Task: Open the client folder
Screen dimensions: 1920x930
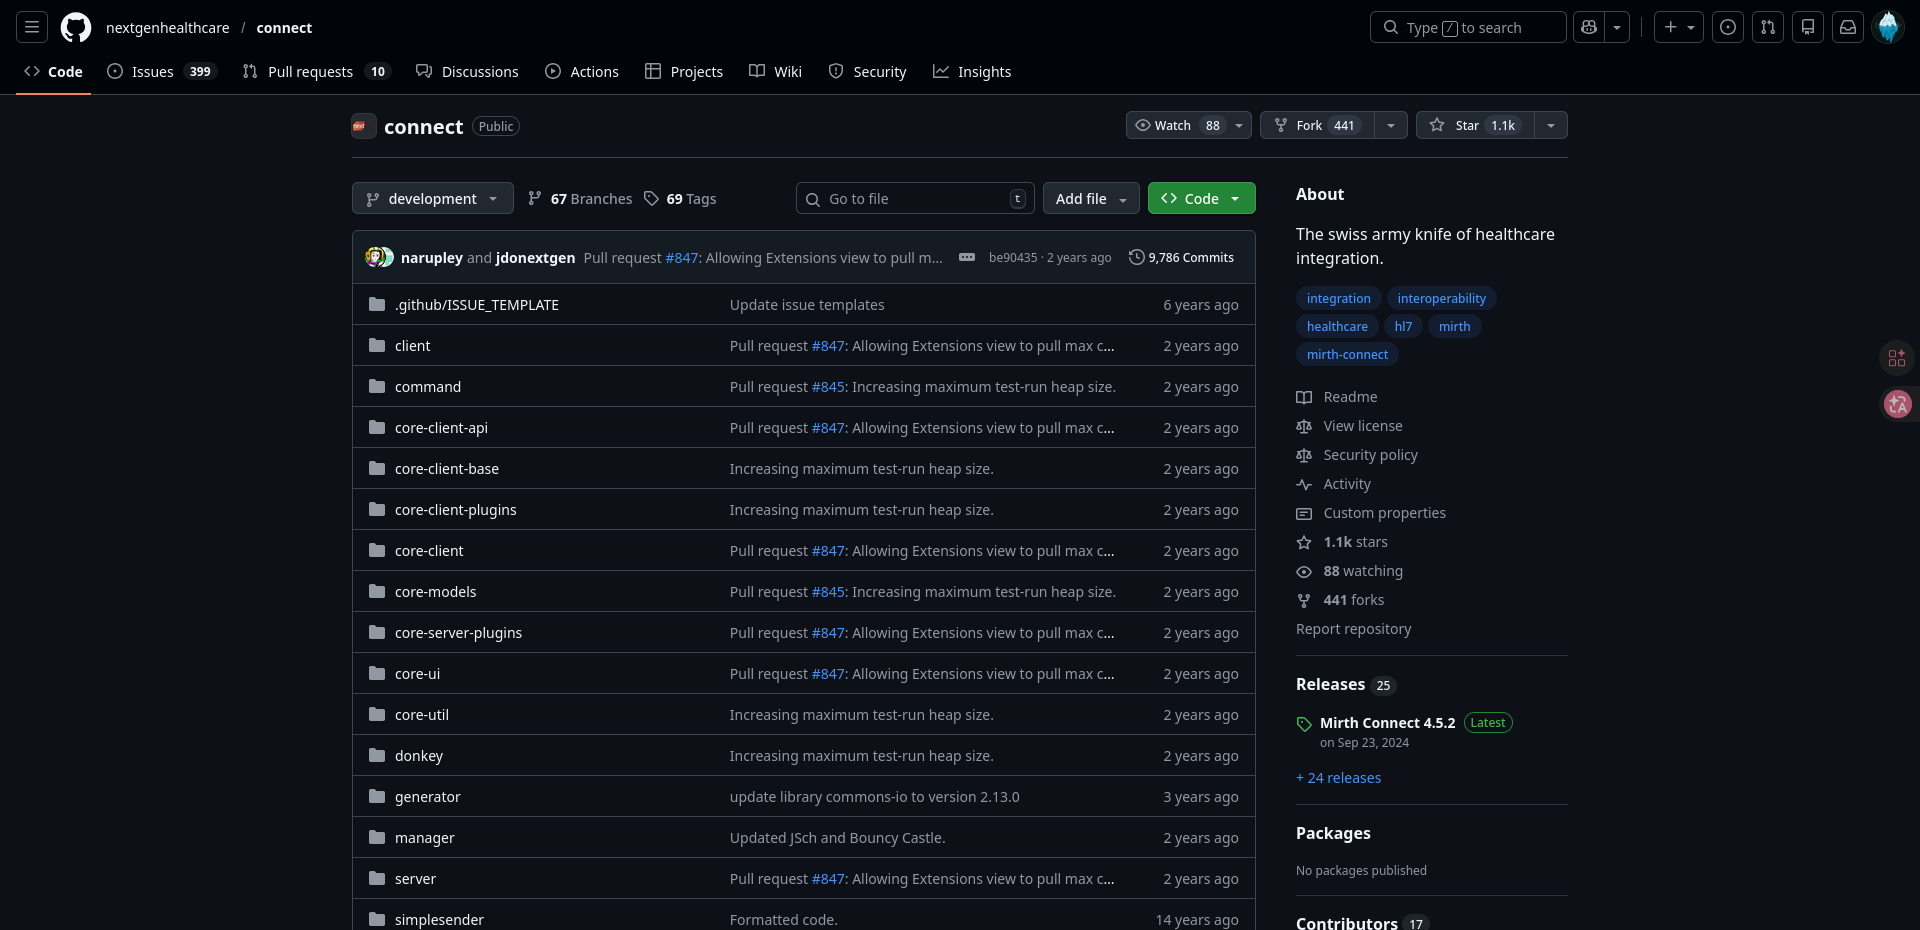Action: tap(413, 346)
